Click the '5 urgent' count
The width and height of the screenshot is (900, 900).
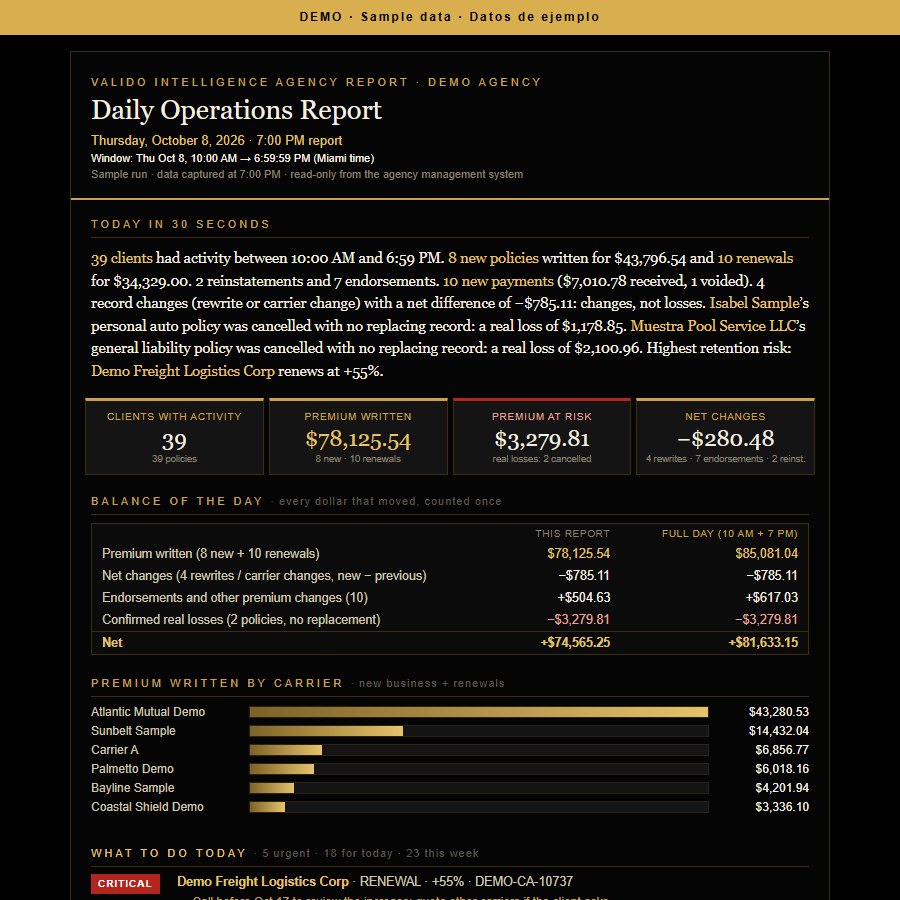[286, 854]
